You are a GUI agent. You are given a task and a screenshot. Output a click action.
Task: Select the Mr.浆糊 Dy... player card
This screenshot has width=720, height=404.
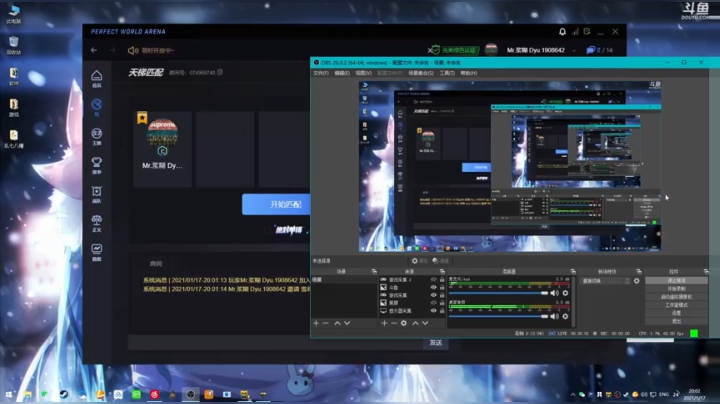coord(162,149)
